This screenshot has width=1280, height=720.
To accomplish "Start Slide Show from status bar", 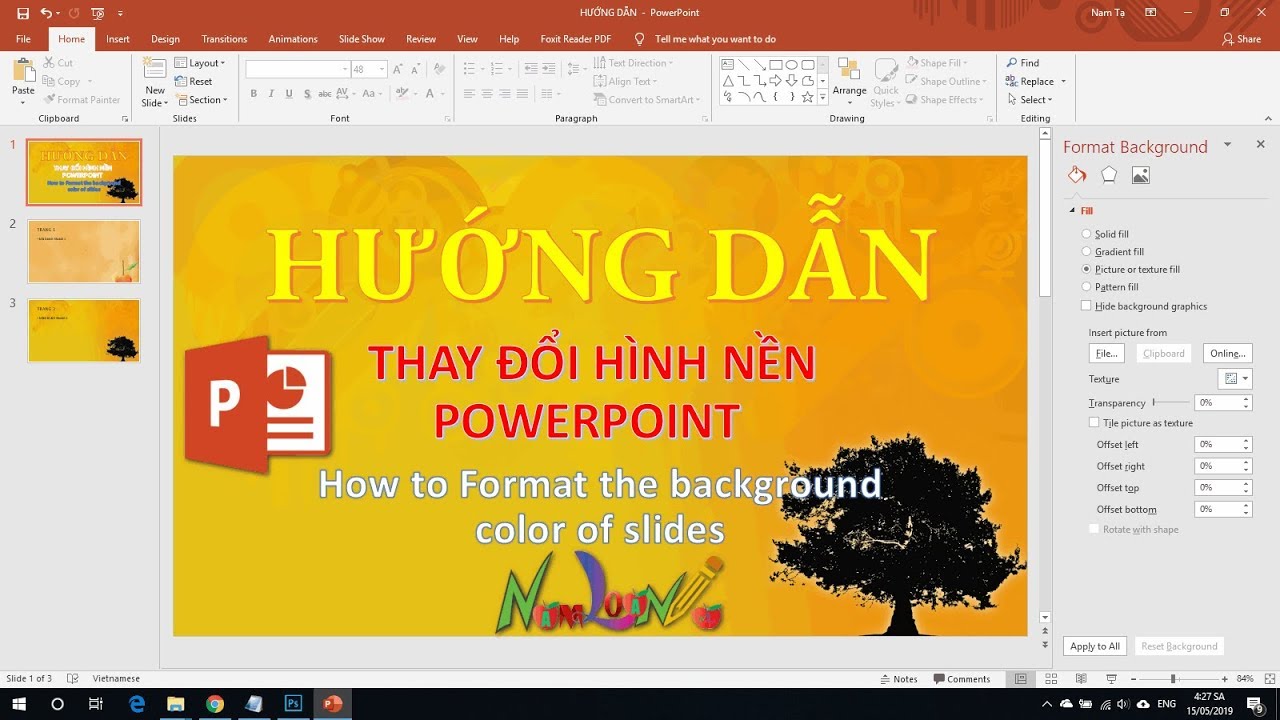I will (x=1112, y=679).
